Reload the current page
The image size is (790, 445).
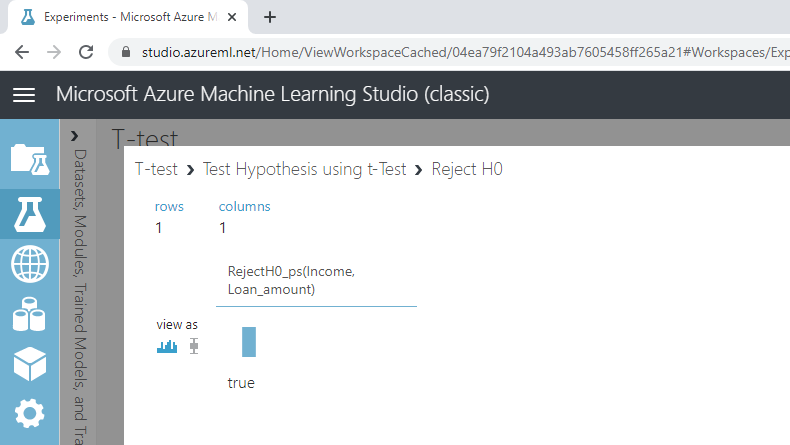coord(86,52)
